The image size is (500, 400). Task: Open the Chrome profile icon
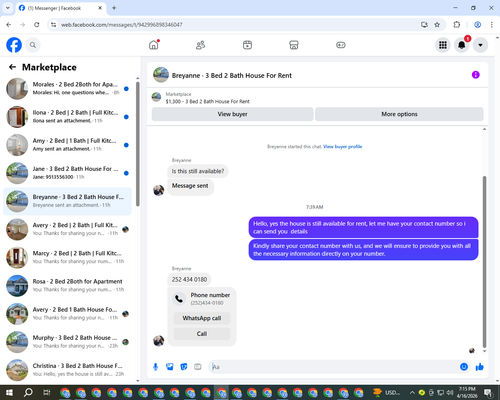tap(477, 25)
